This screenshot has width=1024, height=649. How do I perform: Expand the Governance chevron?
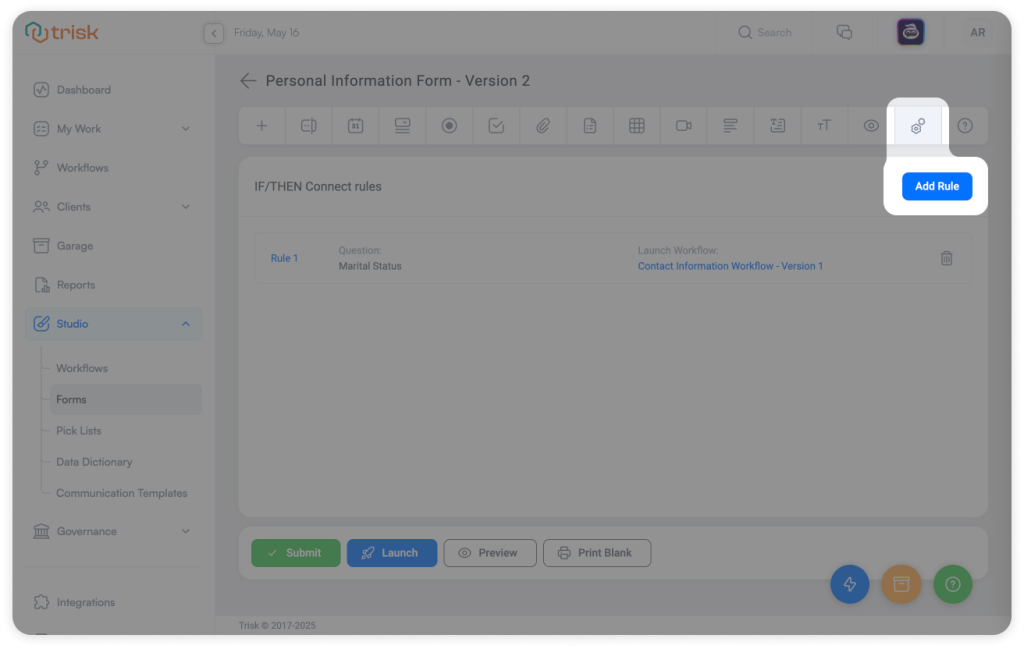(185, 531)
